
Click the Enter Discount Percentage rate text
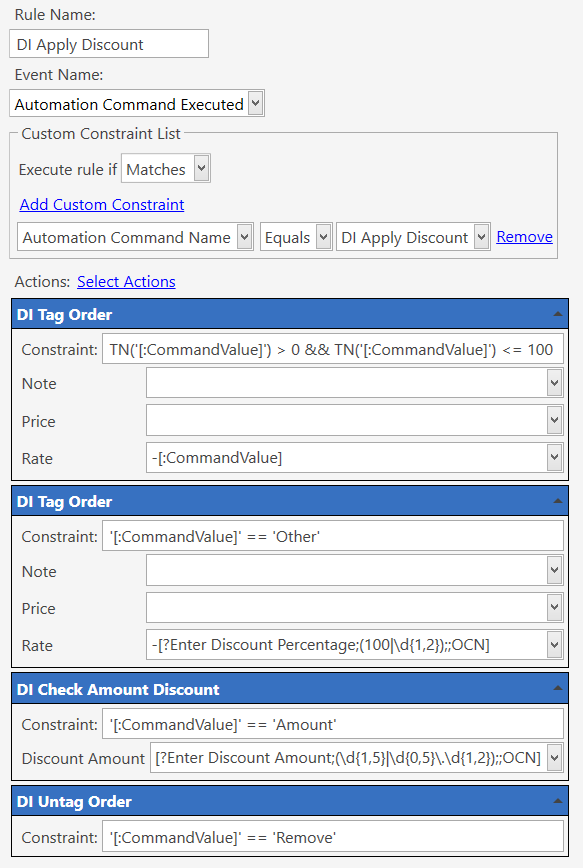click(321, 644)
